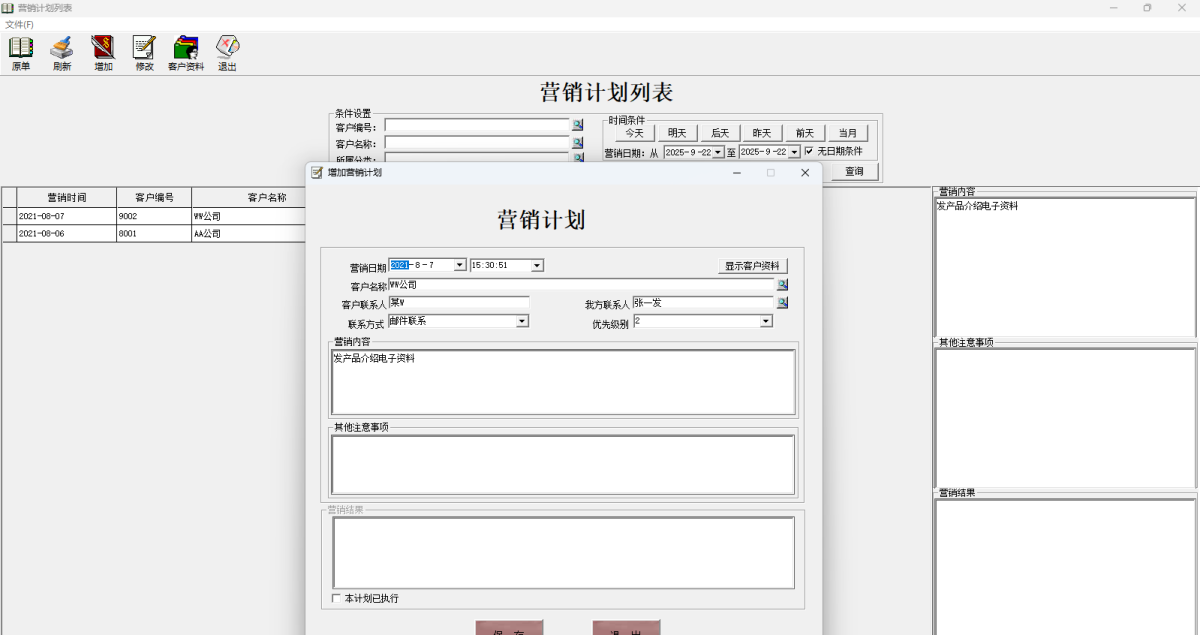Check 本计划已执行 in the dialog

pos(336,597)
